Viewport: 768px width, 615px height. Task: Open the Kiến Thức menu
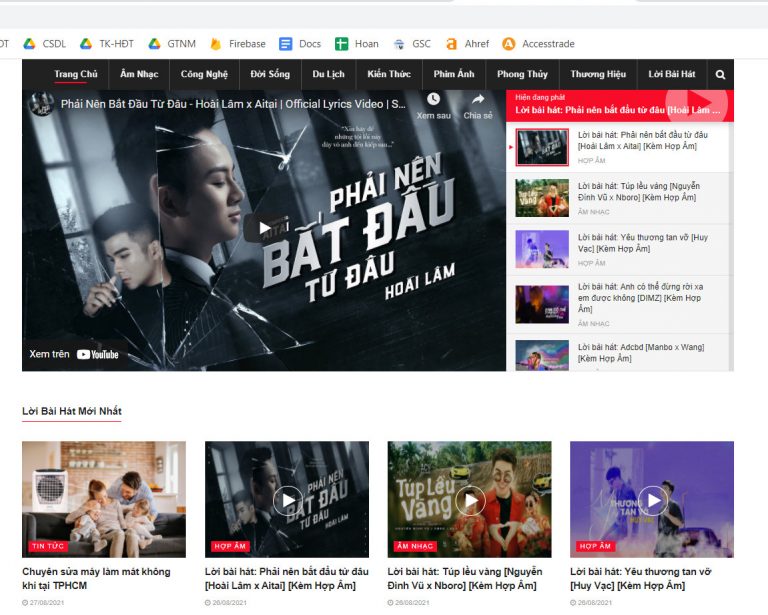point(389,74)
